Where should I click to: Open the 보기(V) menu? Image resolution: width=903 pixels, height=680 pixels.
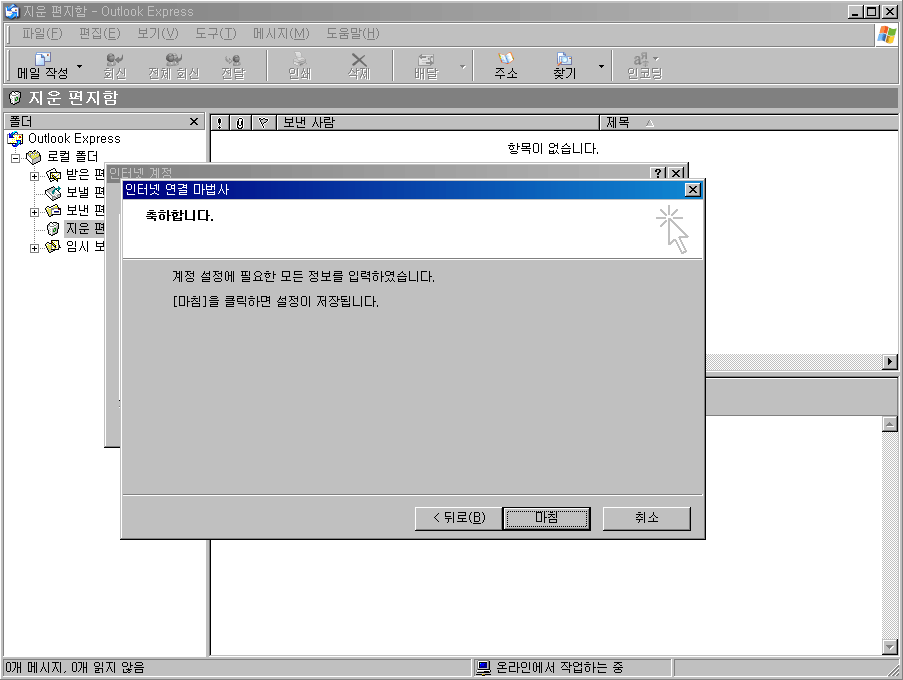[x=158, y=34]
